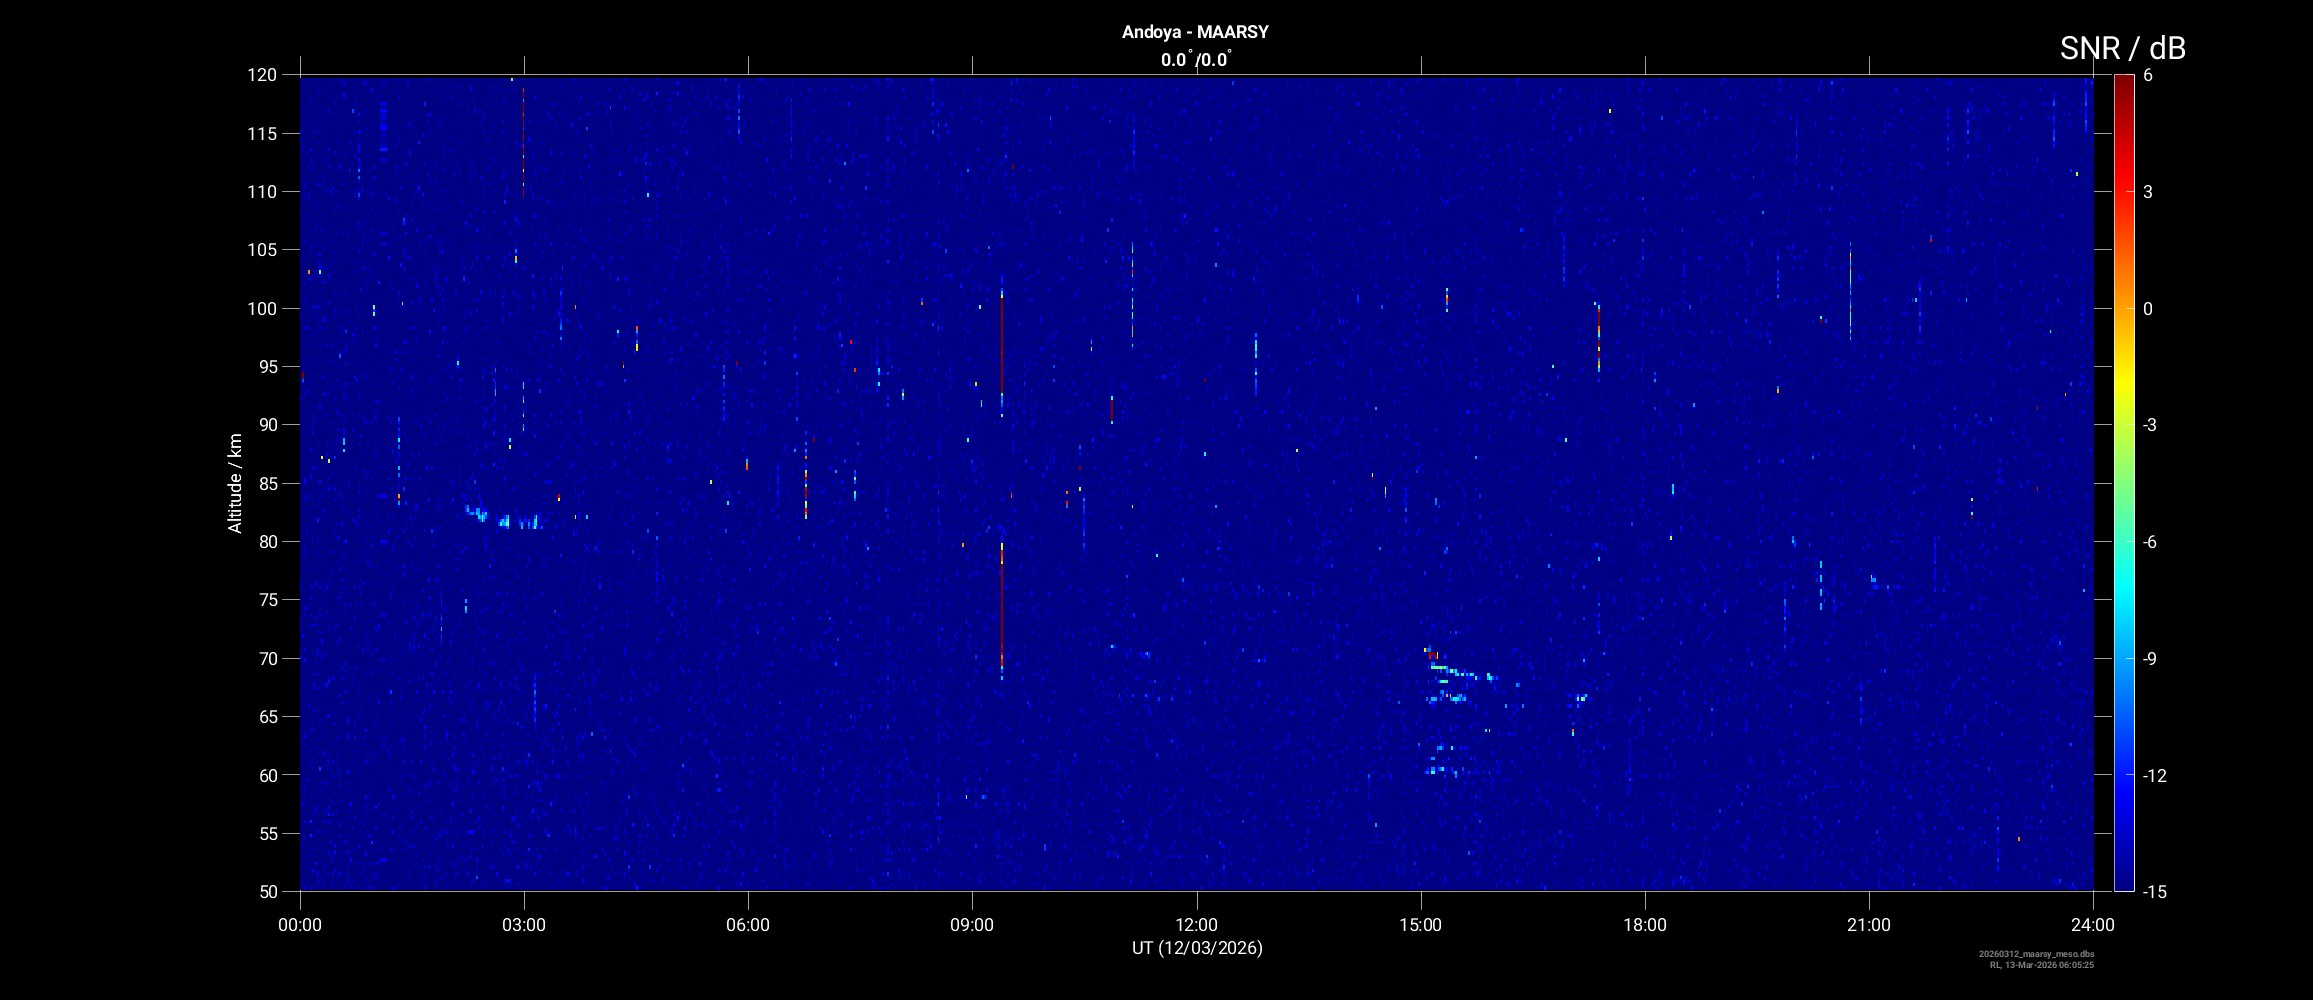Click the 6 dB colorbar tick label

pyautogui.click(x=2148, y=76)
